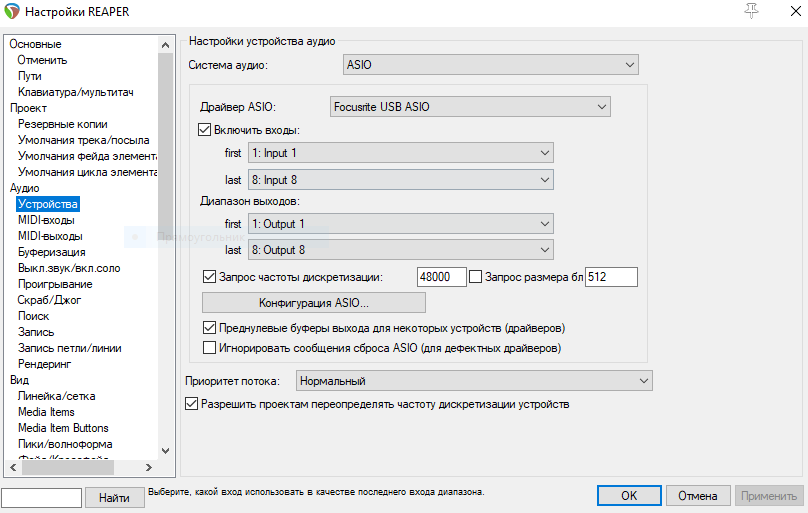
Task: Click the REAPER logo icon in title bar
Action: click(x=13, y=11)
